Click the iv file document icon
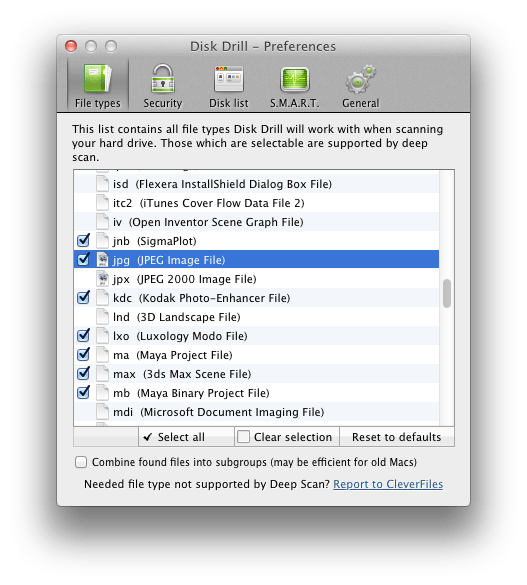The image size is (527, 585). click(102, 222)
